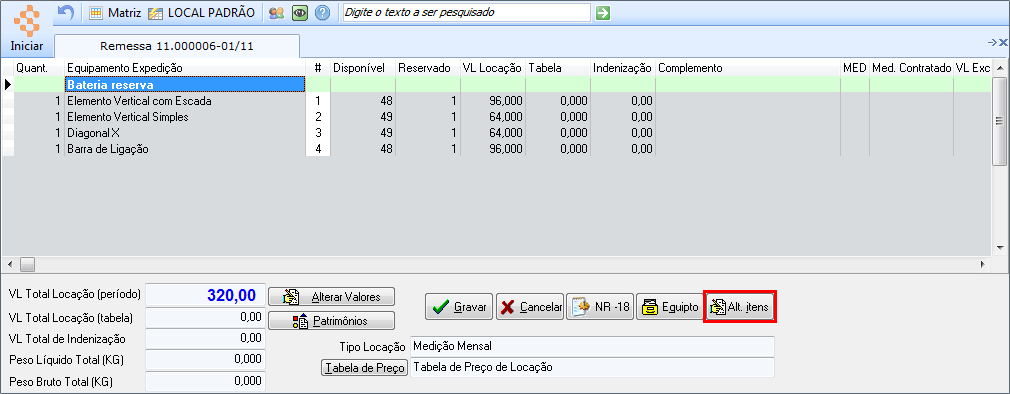
Task: Close the tab with the X
Action: tap(1003, 42)
